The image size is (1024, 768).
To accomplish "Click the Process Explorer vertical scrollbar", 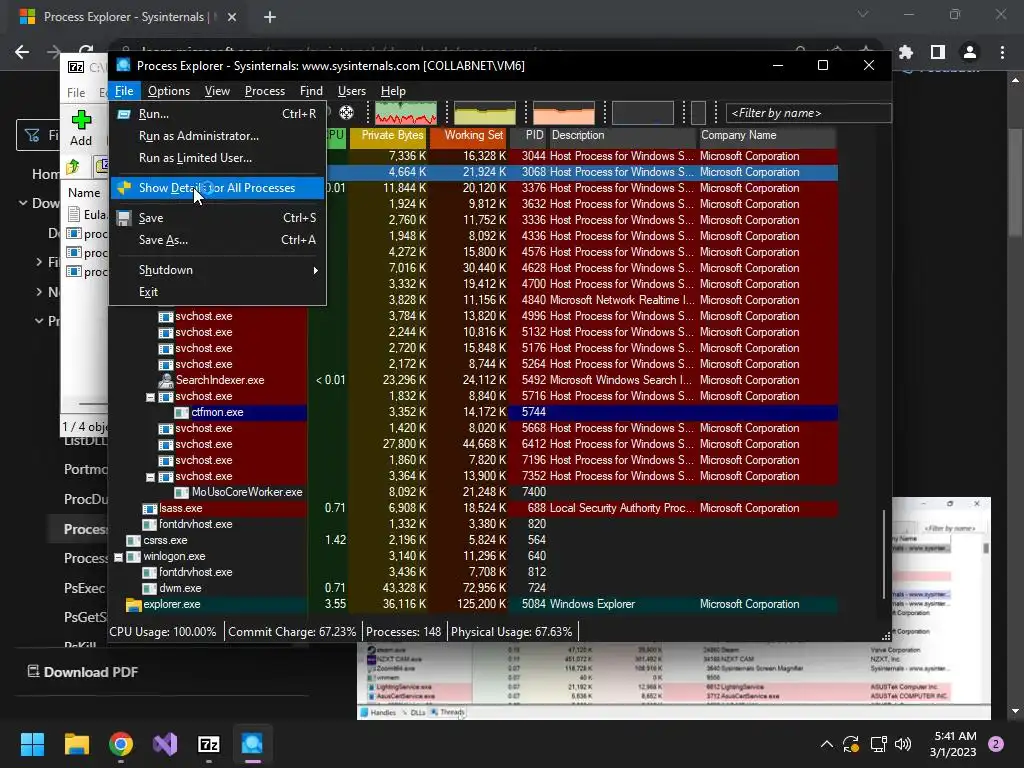I will click(884, 554).
